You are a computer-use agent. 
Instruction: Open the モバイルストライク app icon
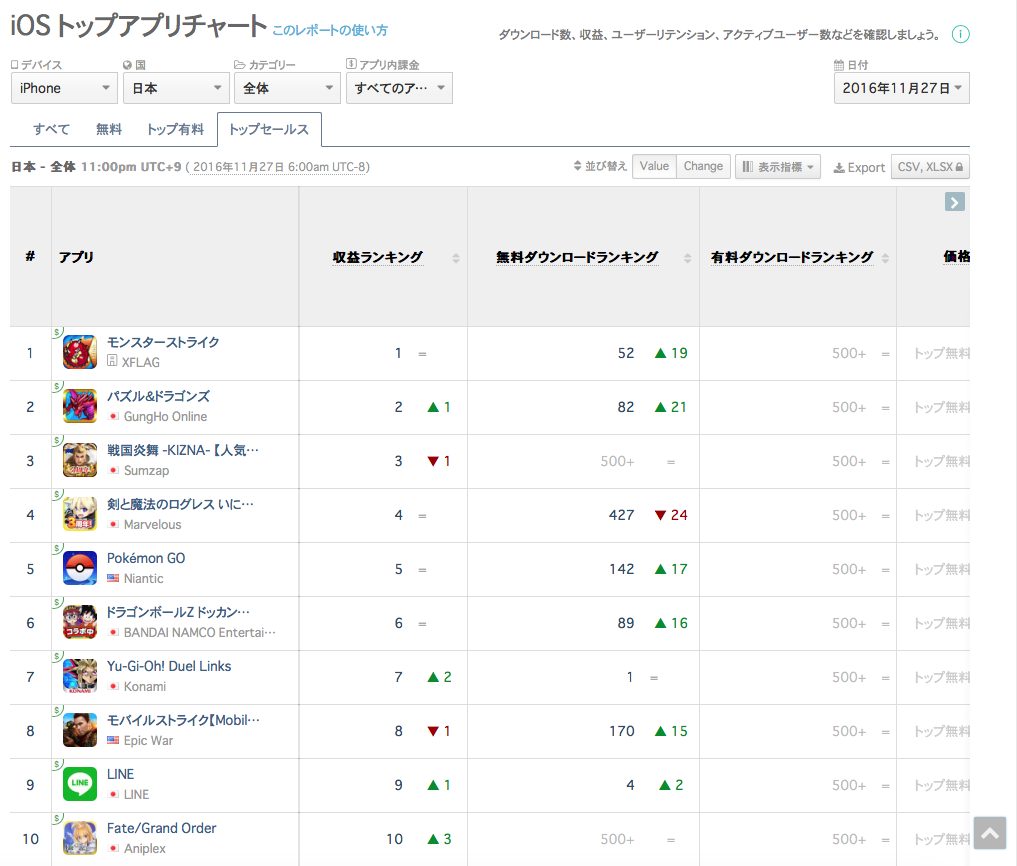coord(80,730)
